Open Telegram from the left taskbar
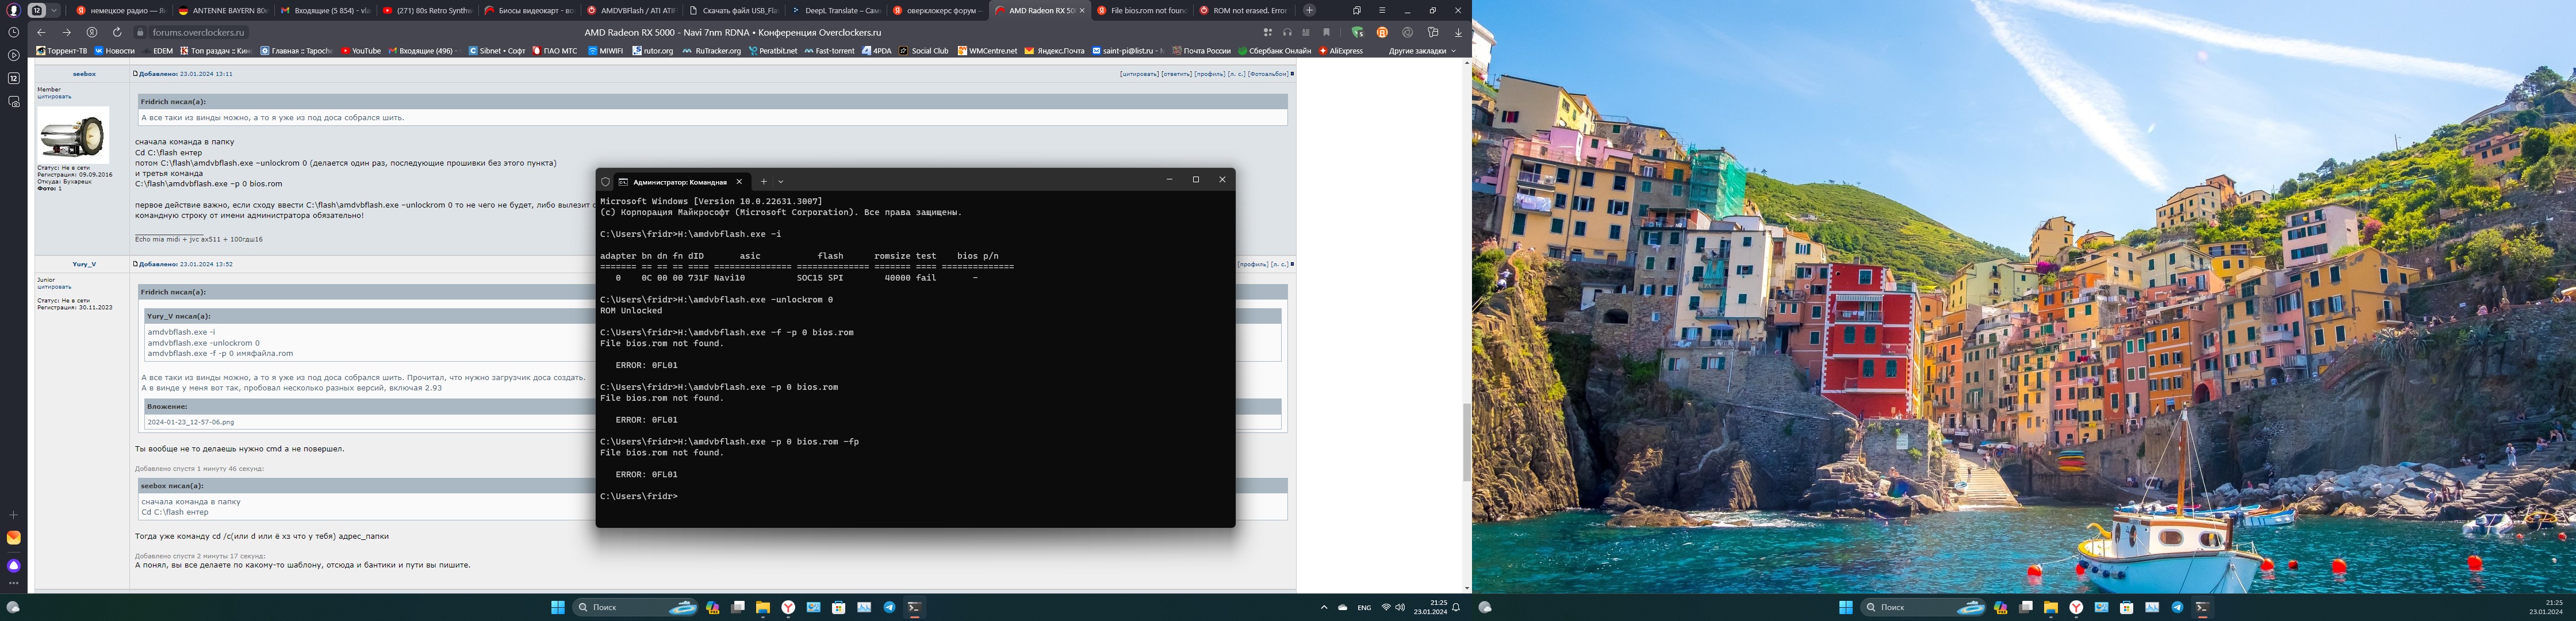2576x621 pixels. tap(889, 607)
